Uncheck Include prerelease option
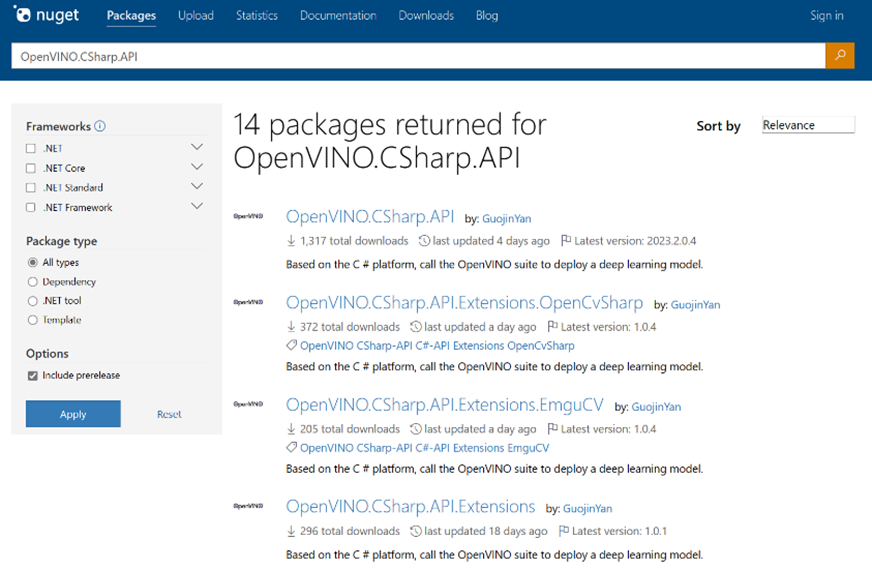The width and height of the screenshot is (872, 570). tap(33, 375)
